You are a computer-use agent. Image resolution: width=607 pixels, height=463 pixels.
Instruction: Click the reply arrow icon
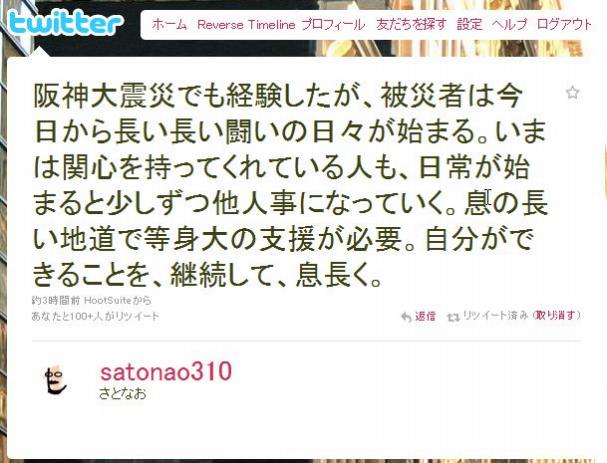coord(406,317)
